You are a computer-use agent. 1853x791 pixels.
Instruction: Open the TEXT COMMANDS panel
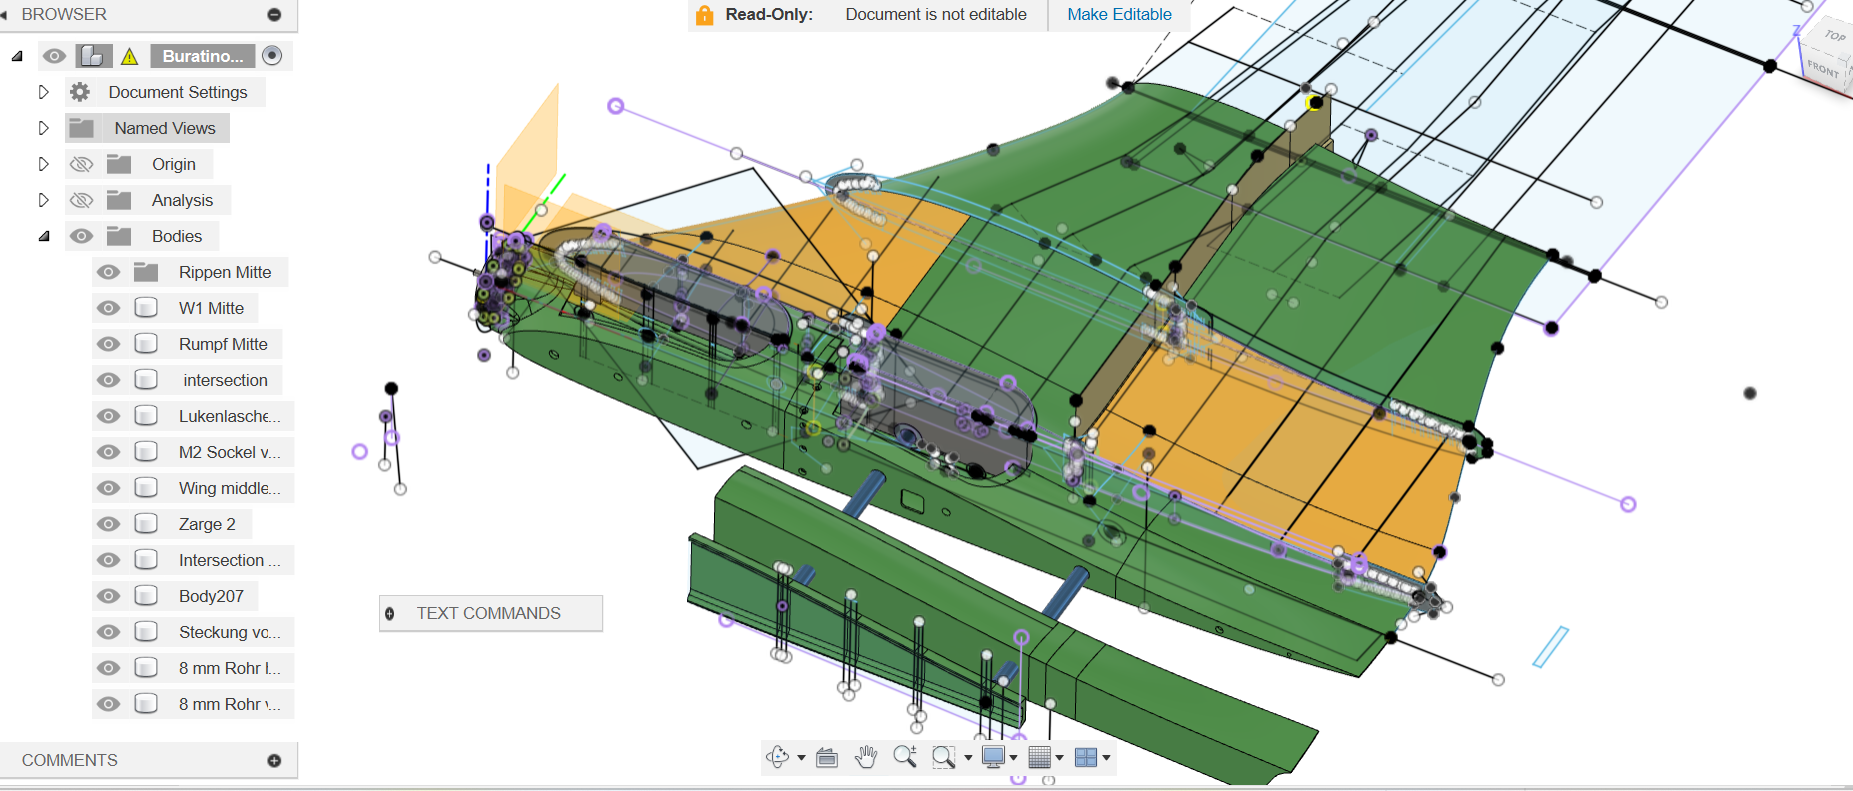tap(491, 613)
